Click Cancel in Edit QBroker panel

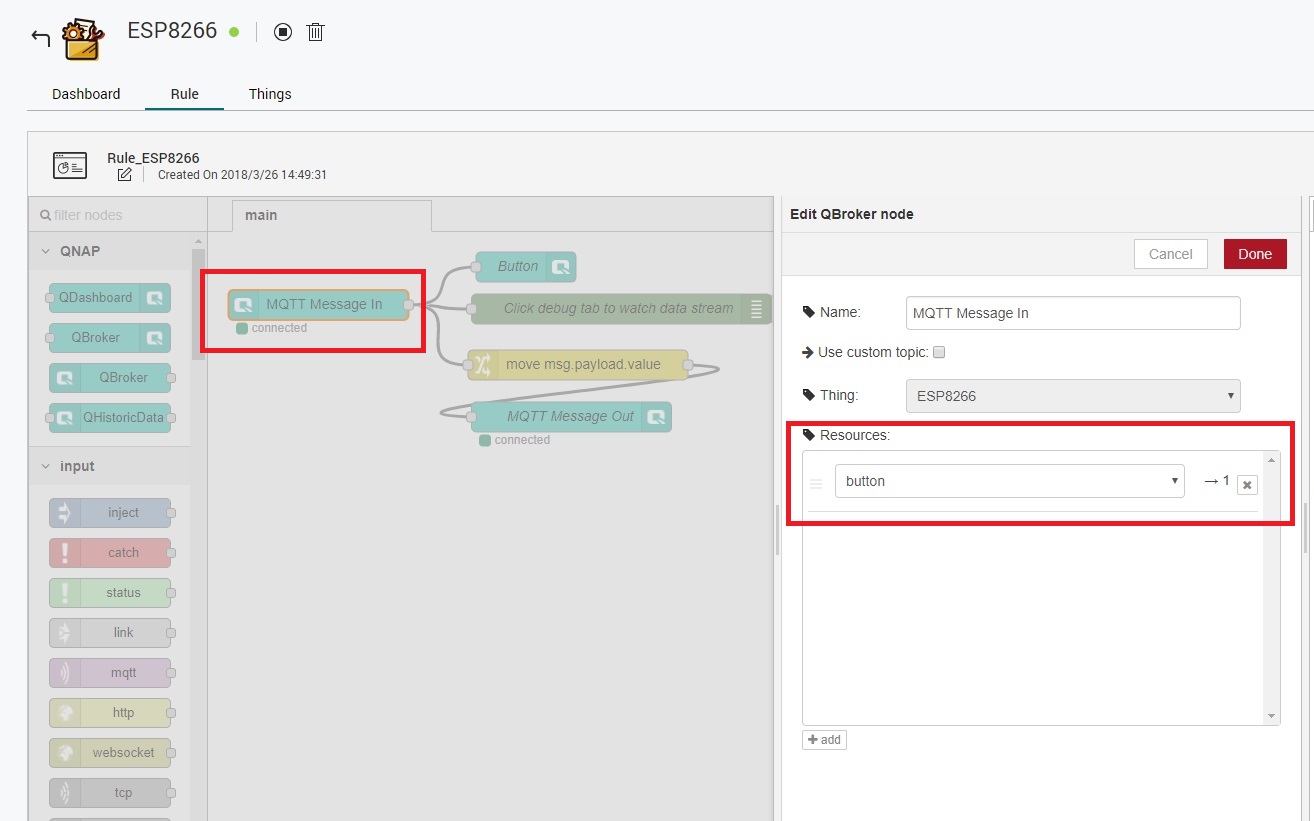1170,254
